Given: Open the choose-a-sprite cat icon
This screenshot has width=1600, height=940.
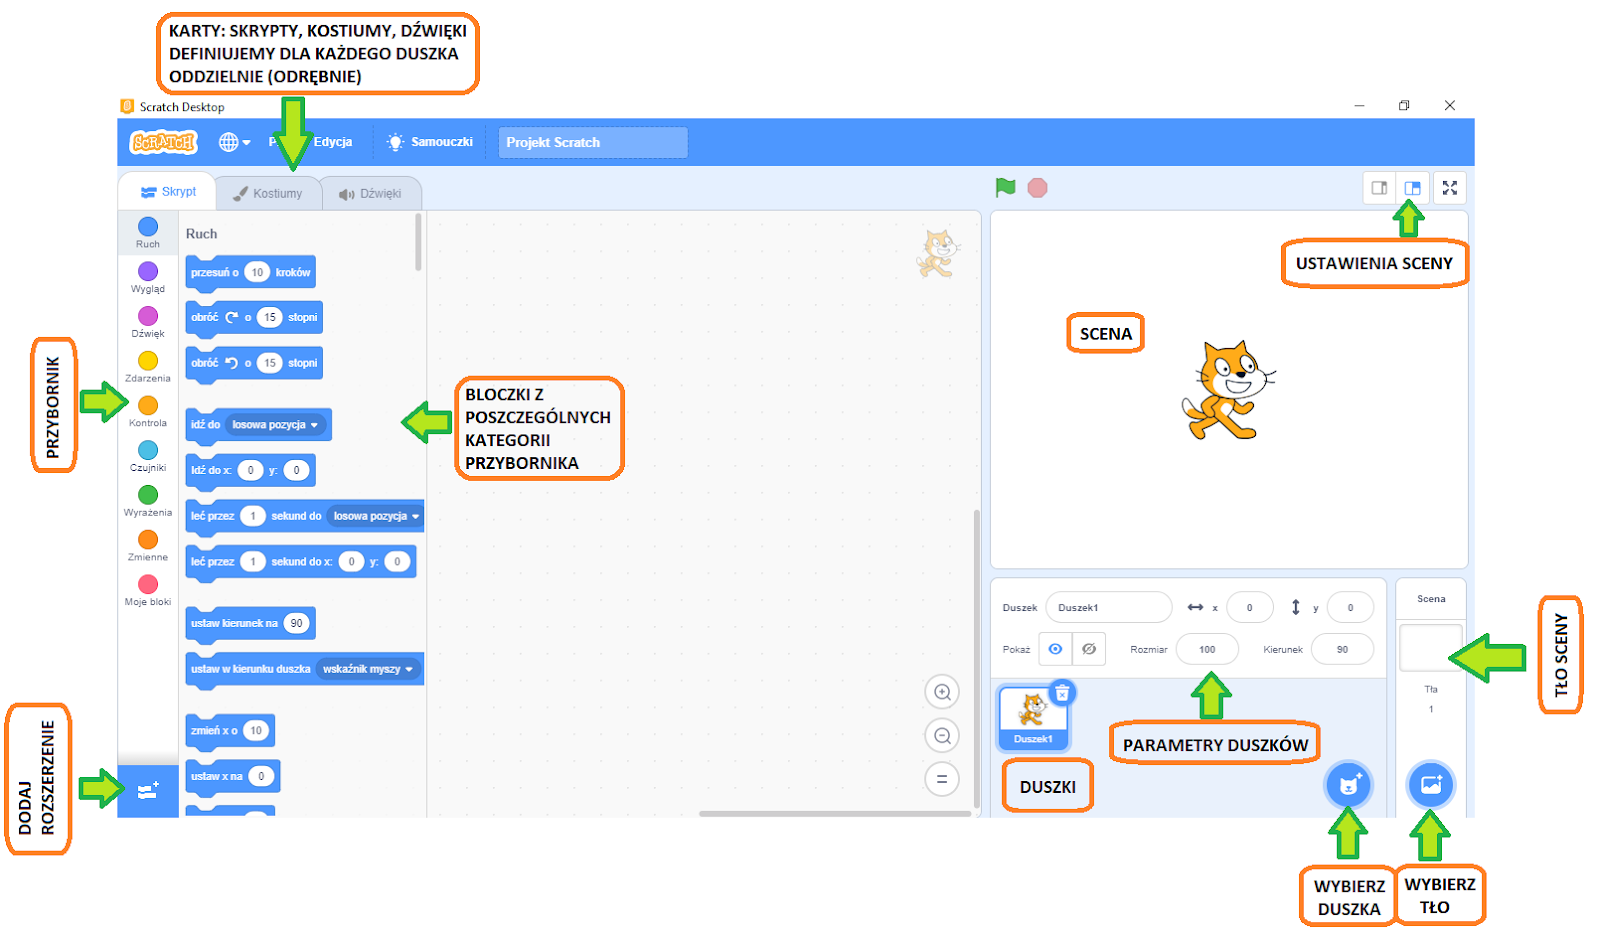Looking at the screenshot, I should (x=1350, y=785).
